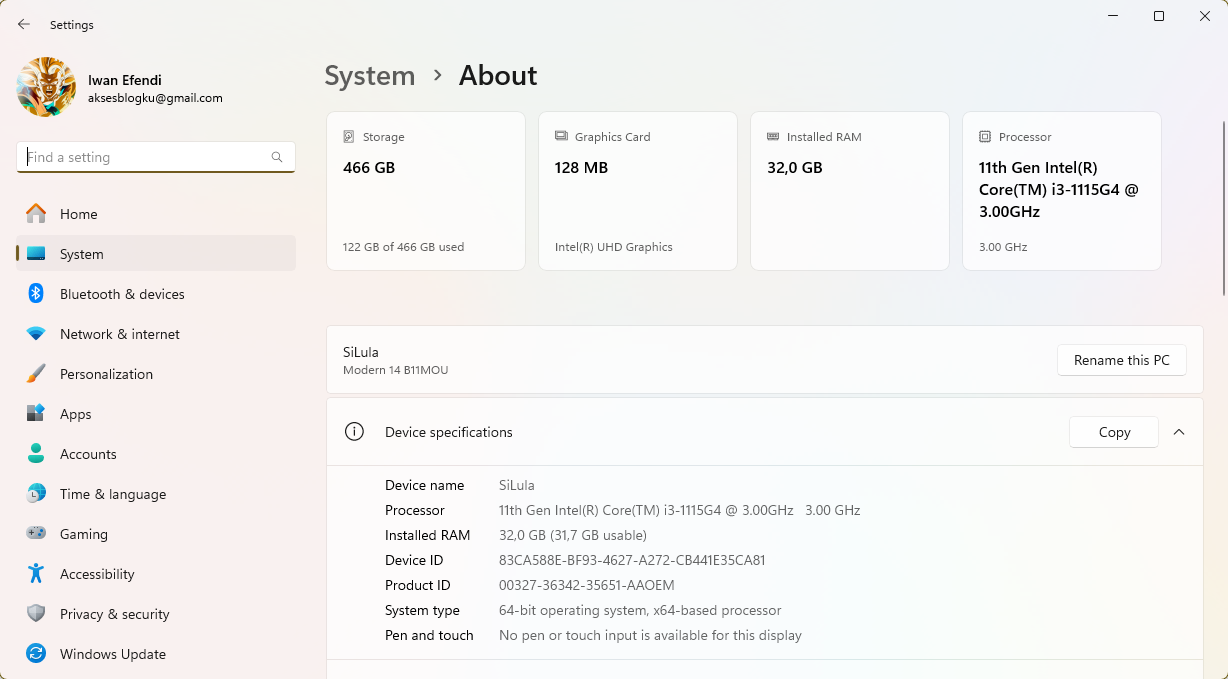Image resolution: width=1228 pixels, height=679 pixels.
Task: Click the Installed RAM icon
Action: [x=773, y=137]
